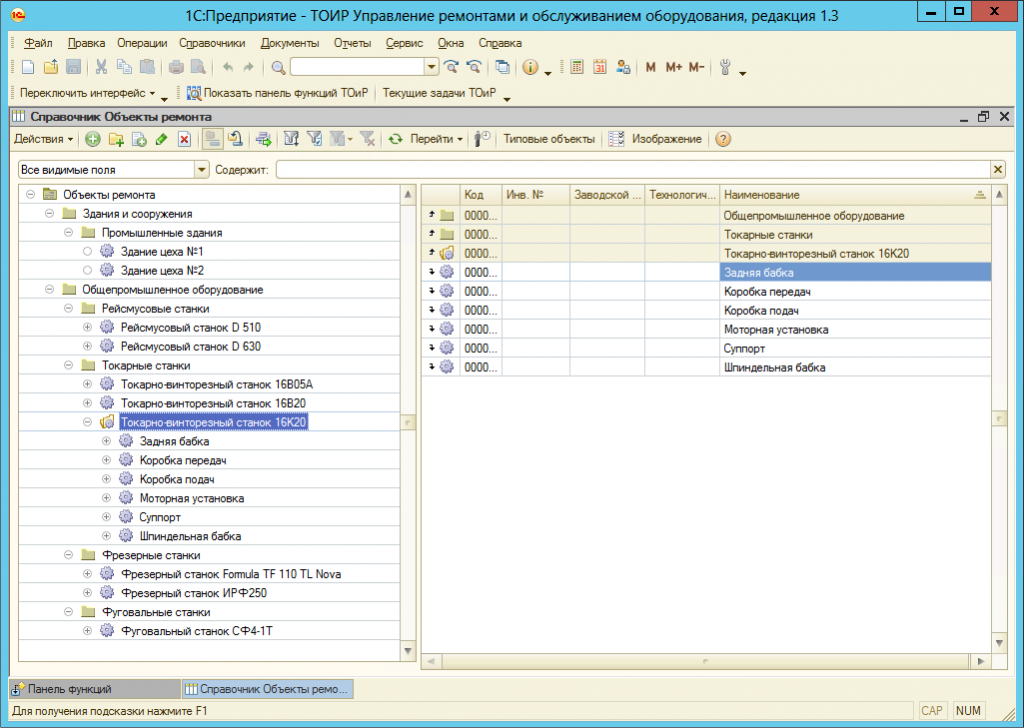This screenshot has height=728, width=1024.
Task: Toggle the hierarchical view mode button
Action: [x=212, y=139]
